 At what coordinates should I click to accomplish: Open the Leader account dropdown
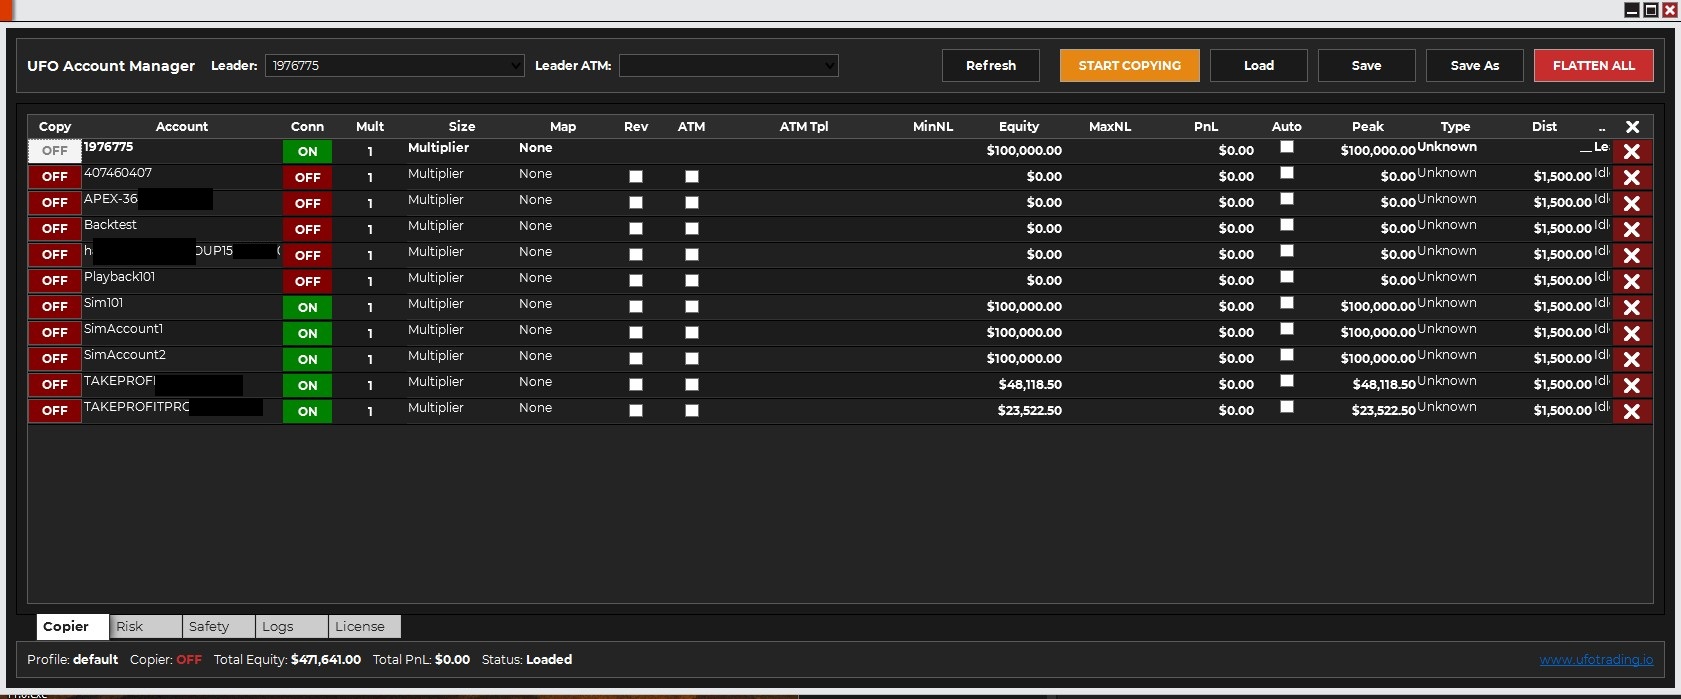[x=394, y=65]
